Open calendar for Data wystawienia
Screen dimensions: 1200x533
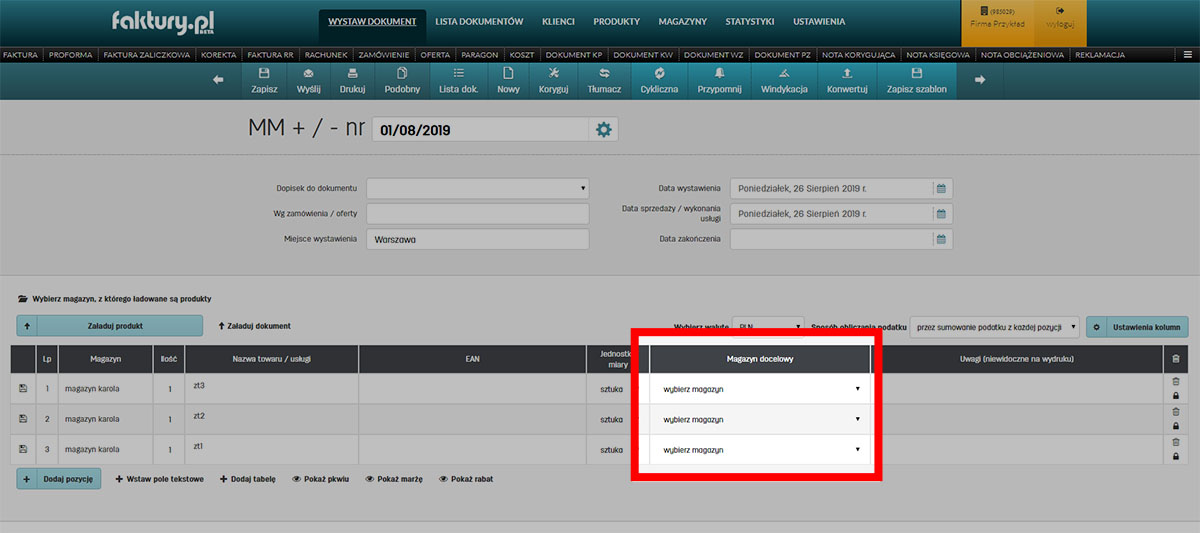[940, 188]
